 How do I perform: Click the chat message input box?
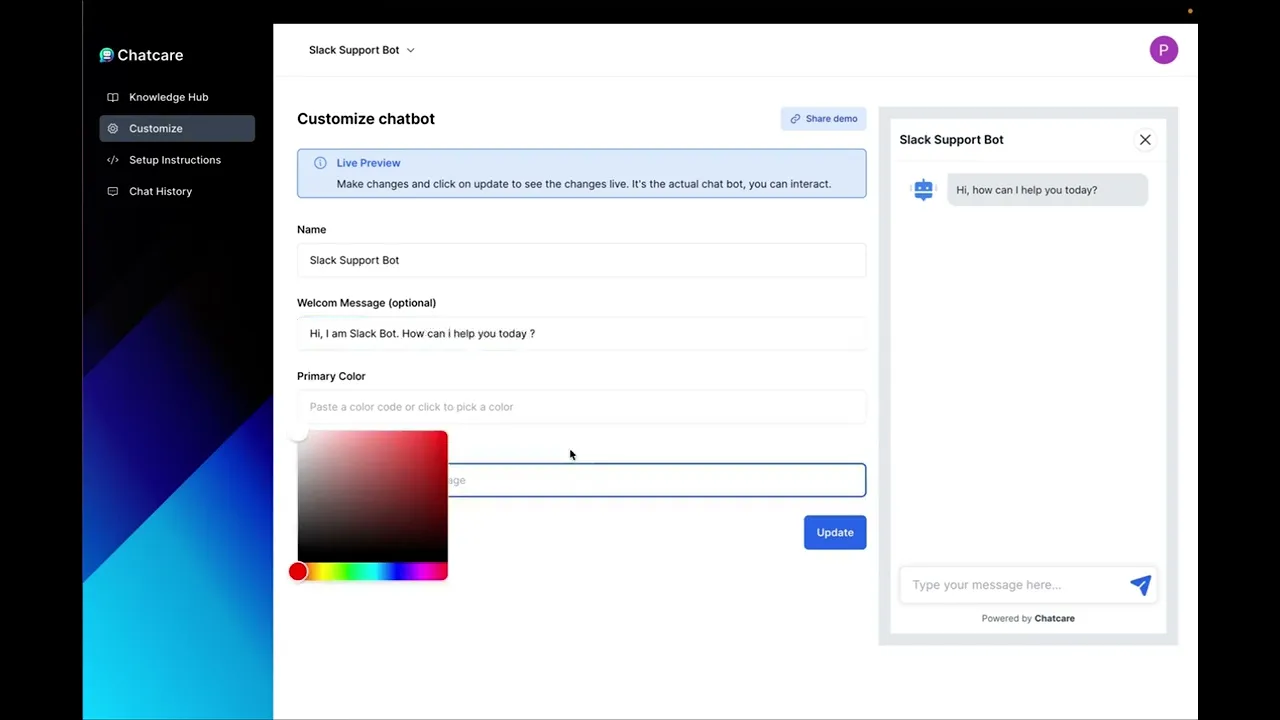pos(1014,585)
